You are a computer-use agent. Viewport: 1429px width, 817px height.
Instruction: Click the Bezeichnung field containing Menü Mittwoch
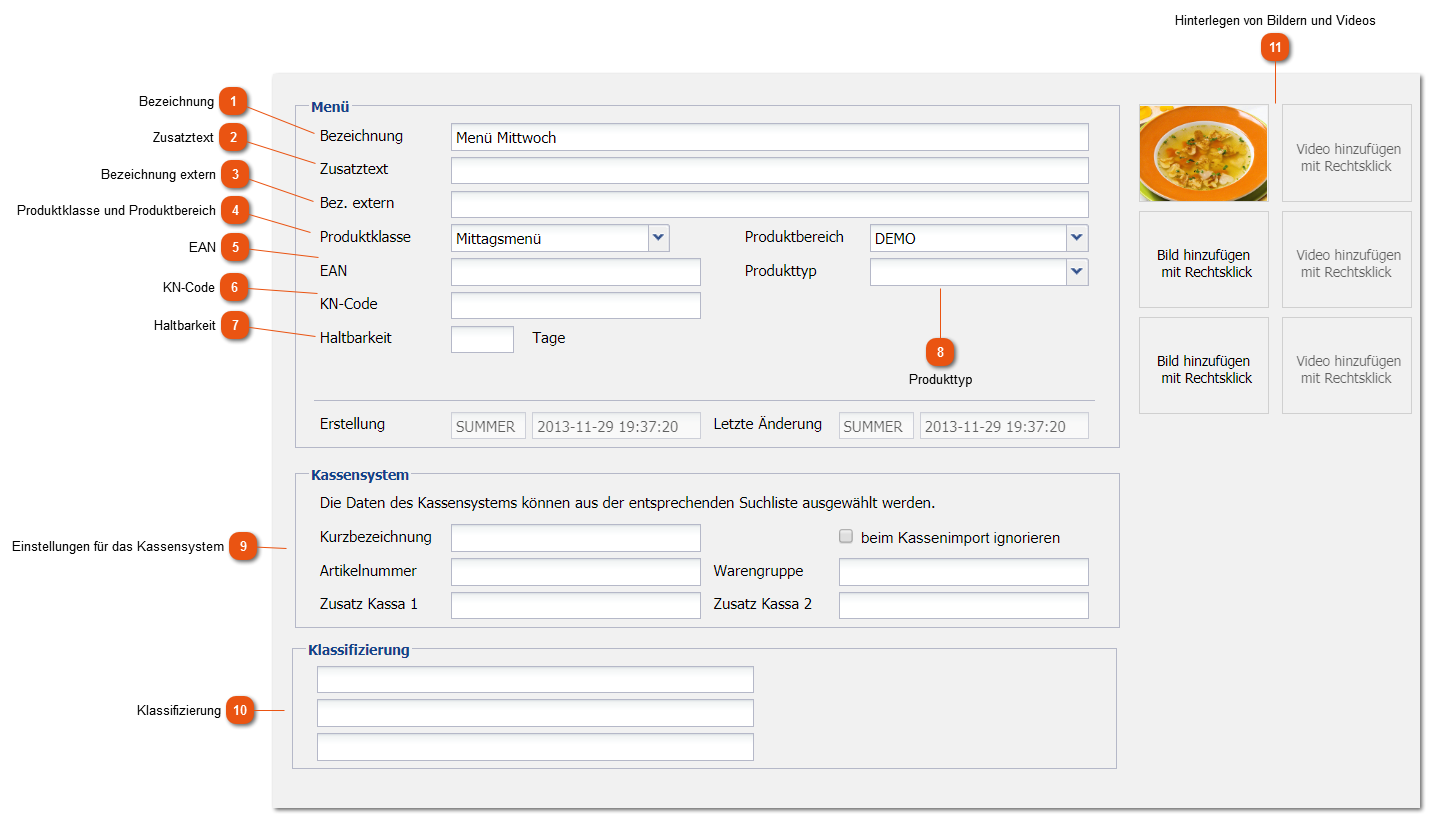(x=769, y=137)
